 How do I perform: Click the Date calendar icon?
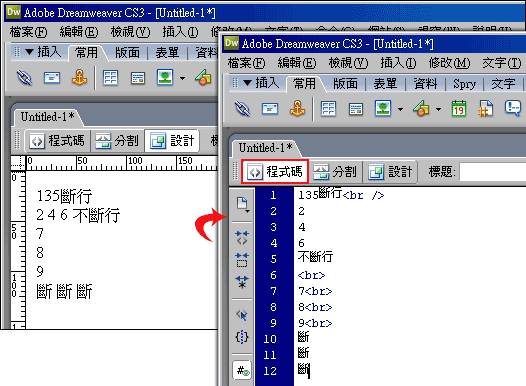[x=459, y=109]
